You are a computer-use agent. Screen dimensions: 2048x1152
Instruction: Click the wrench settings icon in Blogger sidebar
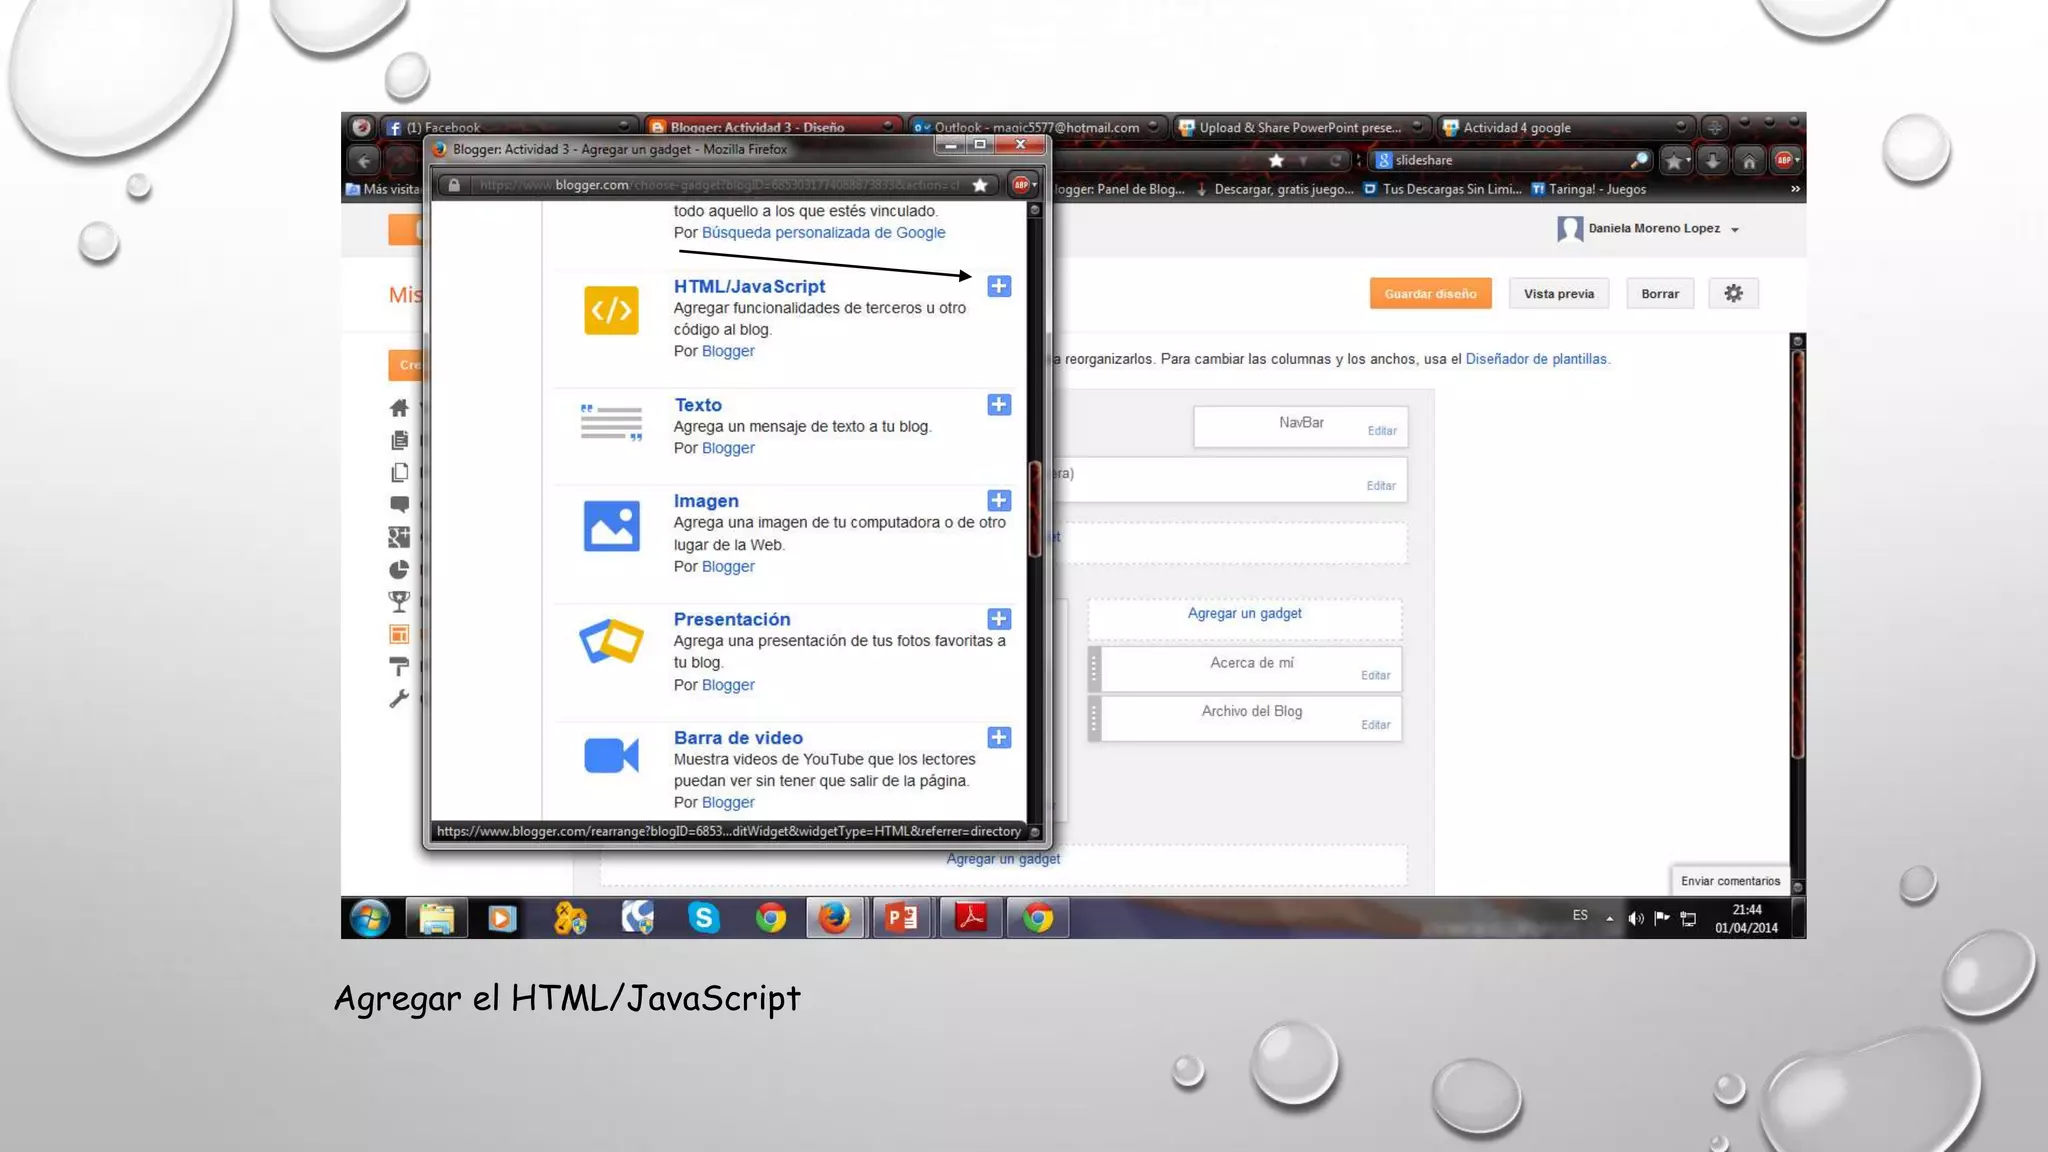[x=399, y=698]
